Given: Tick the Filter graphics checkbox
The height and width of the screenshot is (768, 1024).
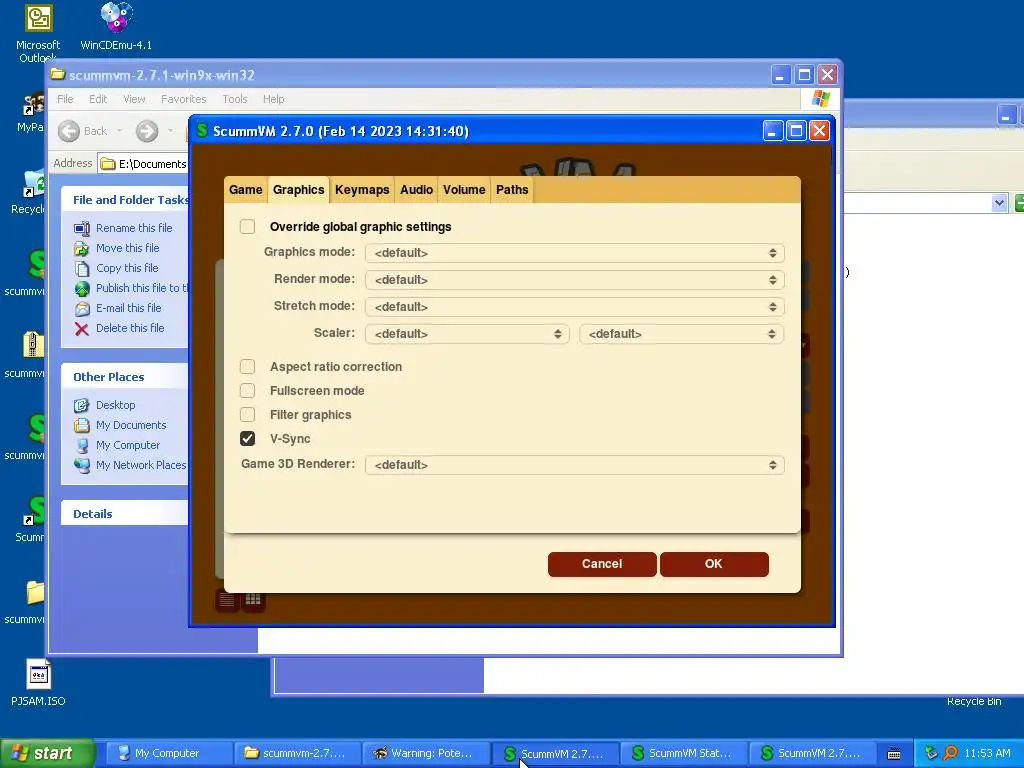Looking at the screenshot, I should pyautogui.click(x=248, y=415).
